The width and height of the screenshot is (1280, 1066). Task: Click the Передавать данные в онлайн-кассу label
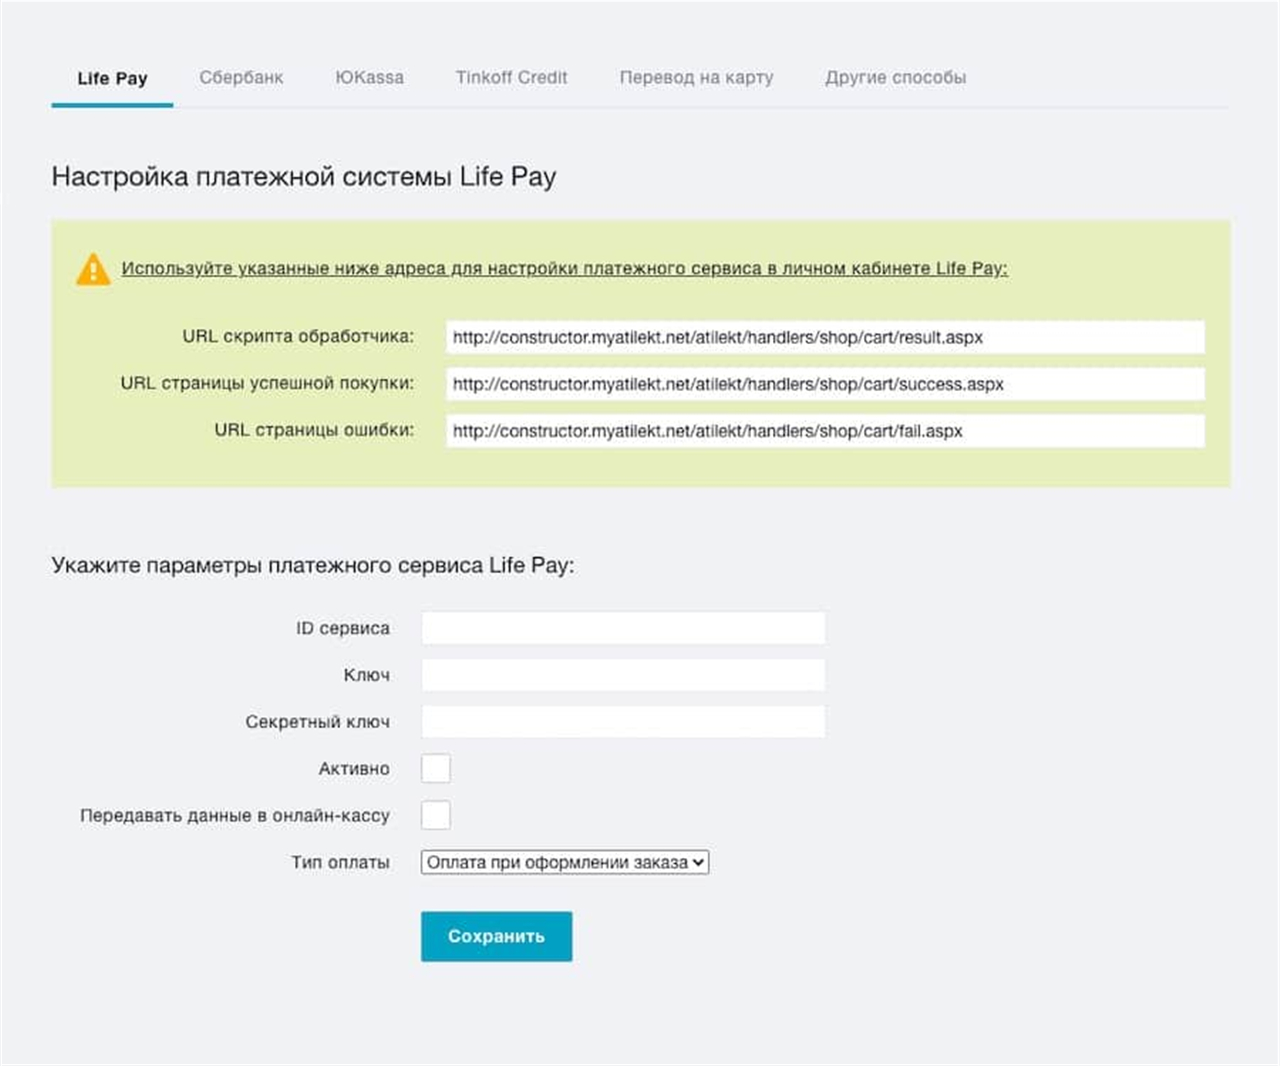click(x=235, y=815)
